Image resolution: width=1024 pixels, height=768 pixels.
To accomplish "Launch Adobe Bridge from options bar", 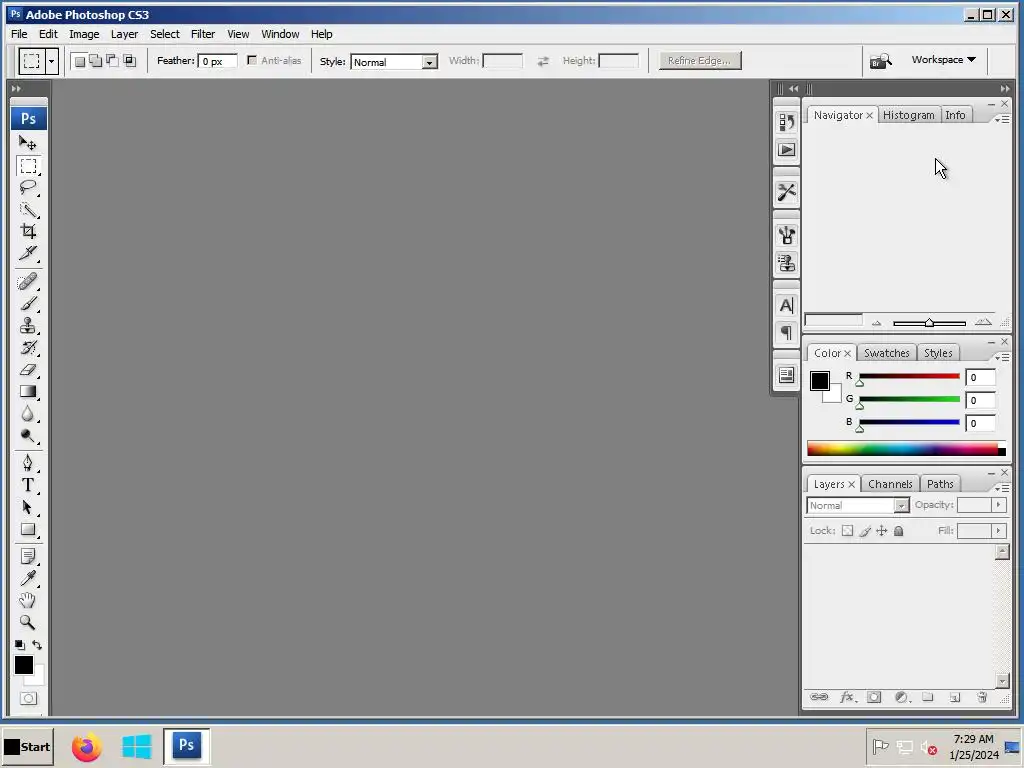I will [880, 61].
